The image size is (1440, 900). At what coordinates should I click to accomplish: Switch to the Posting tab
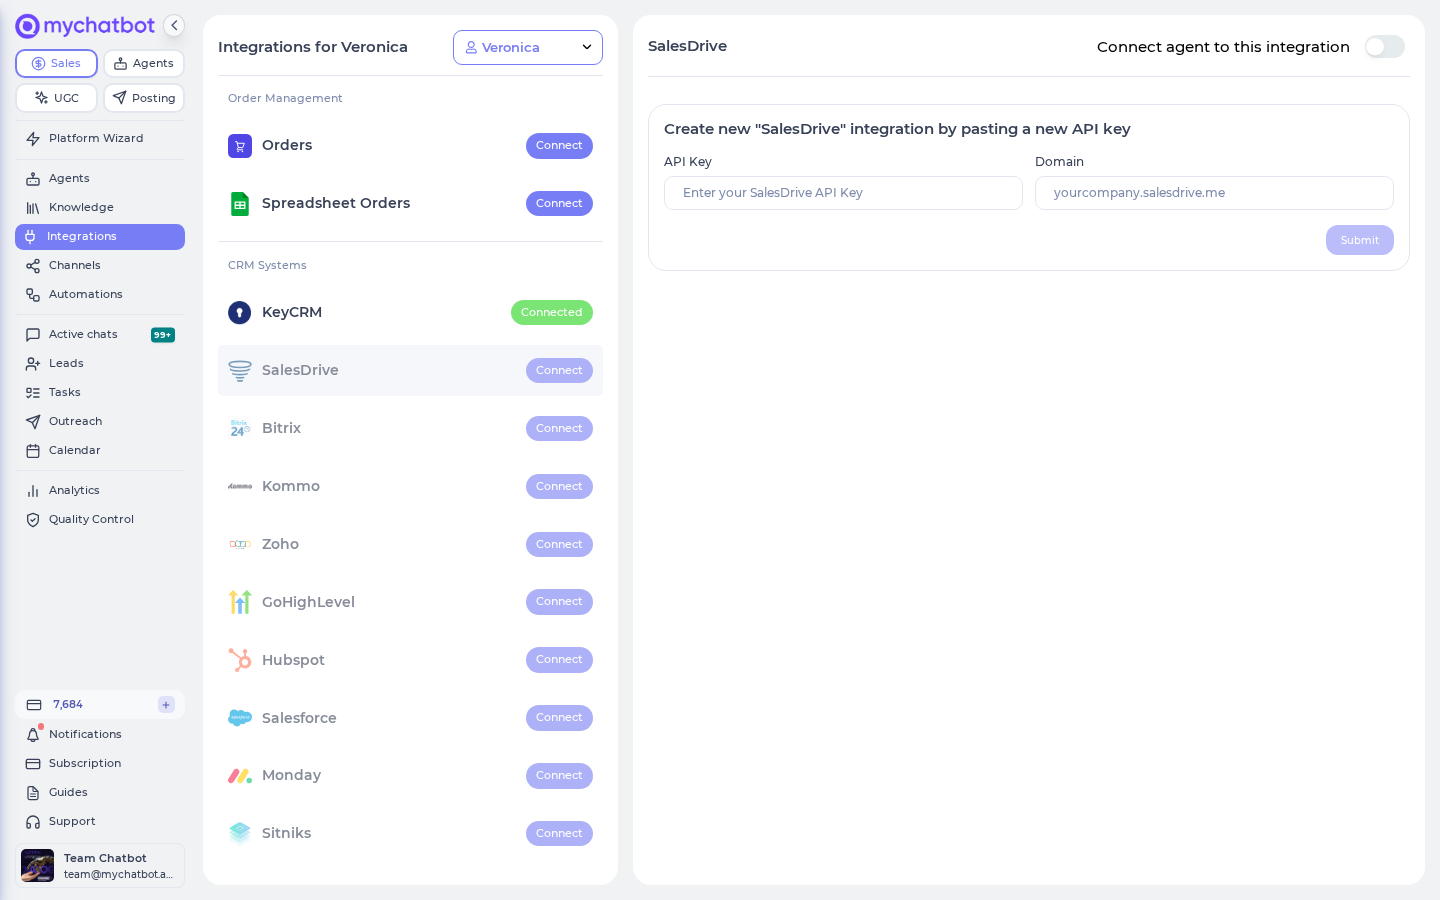(144, 98)
